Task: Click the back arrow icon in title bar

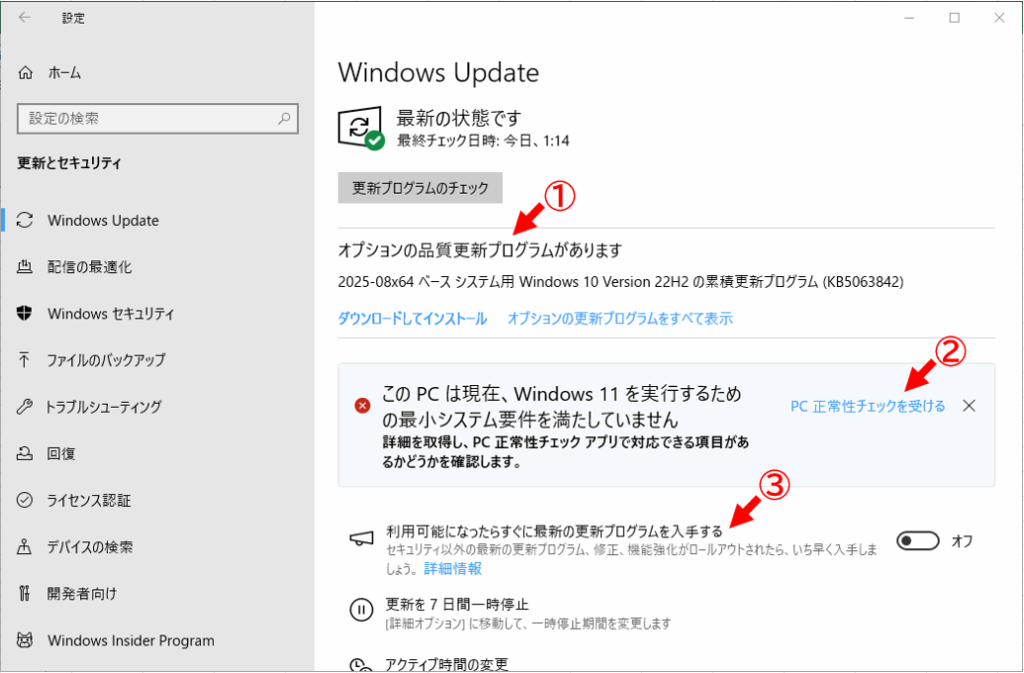Action: tap(25, 18)
